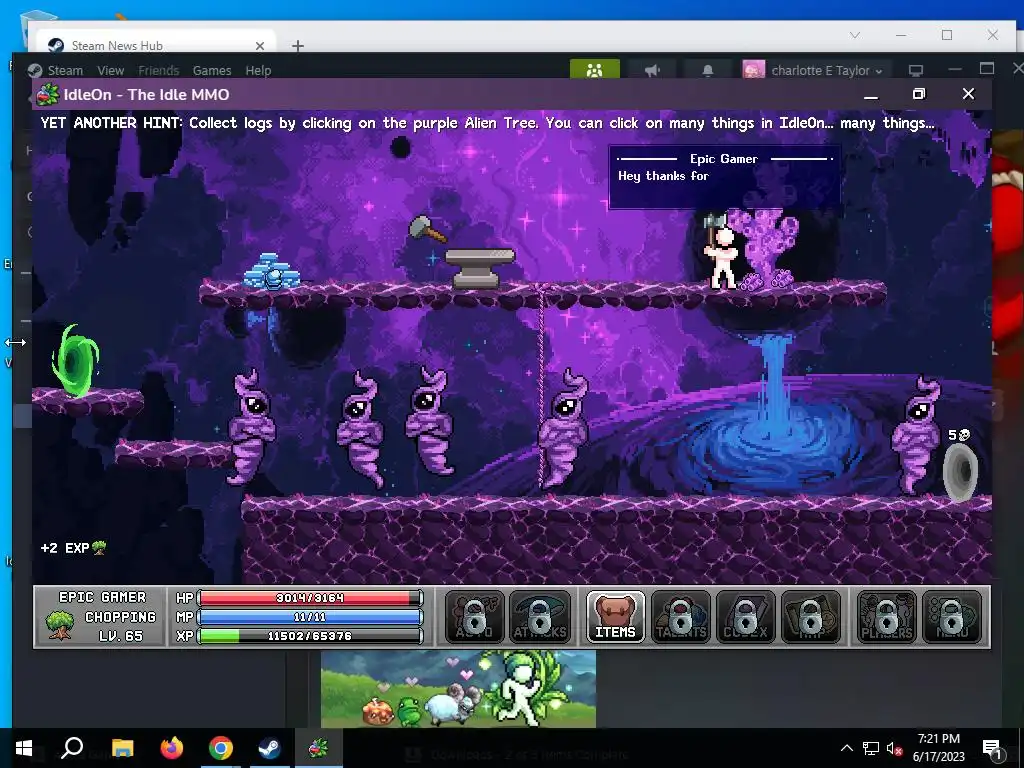
Task: Click the "+2 EXP" gain text
Action: click(x=65, y=548)
